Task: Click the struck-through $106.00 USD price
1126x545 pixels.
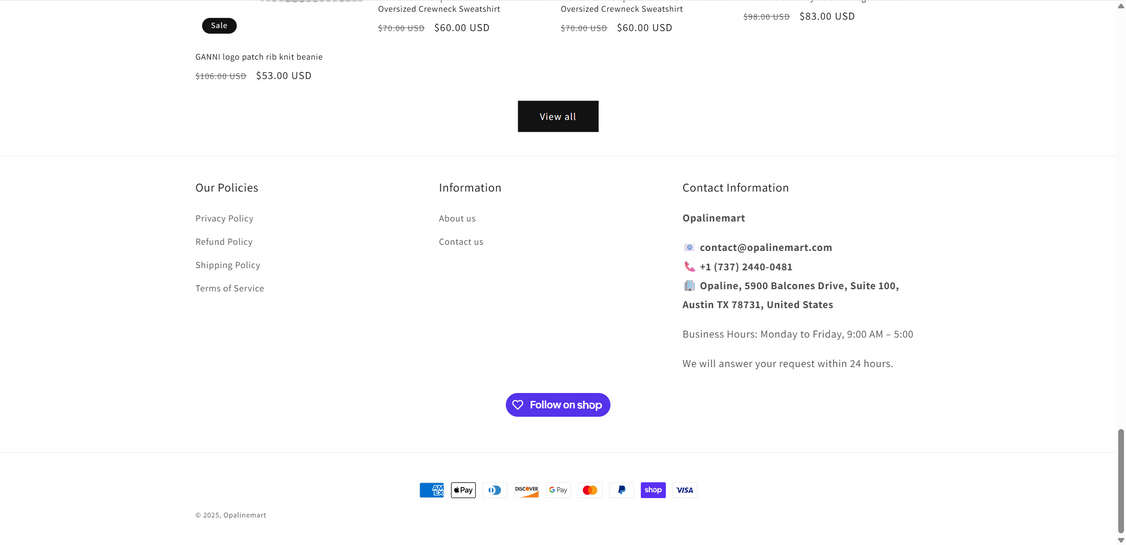Action: [221, 76]
